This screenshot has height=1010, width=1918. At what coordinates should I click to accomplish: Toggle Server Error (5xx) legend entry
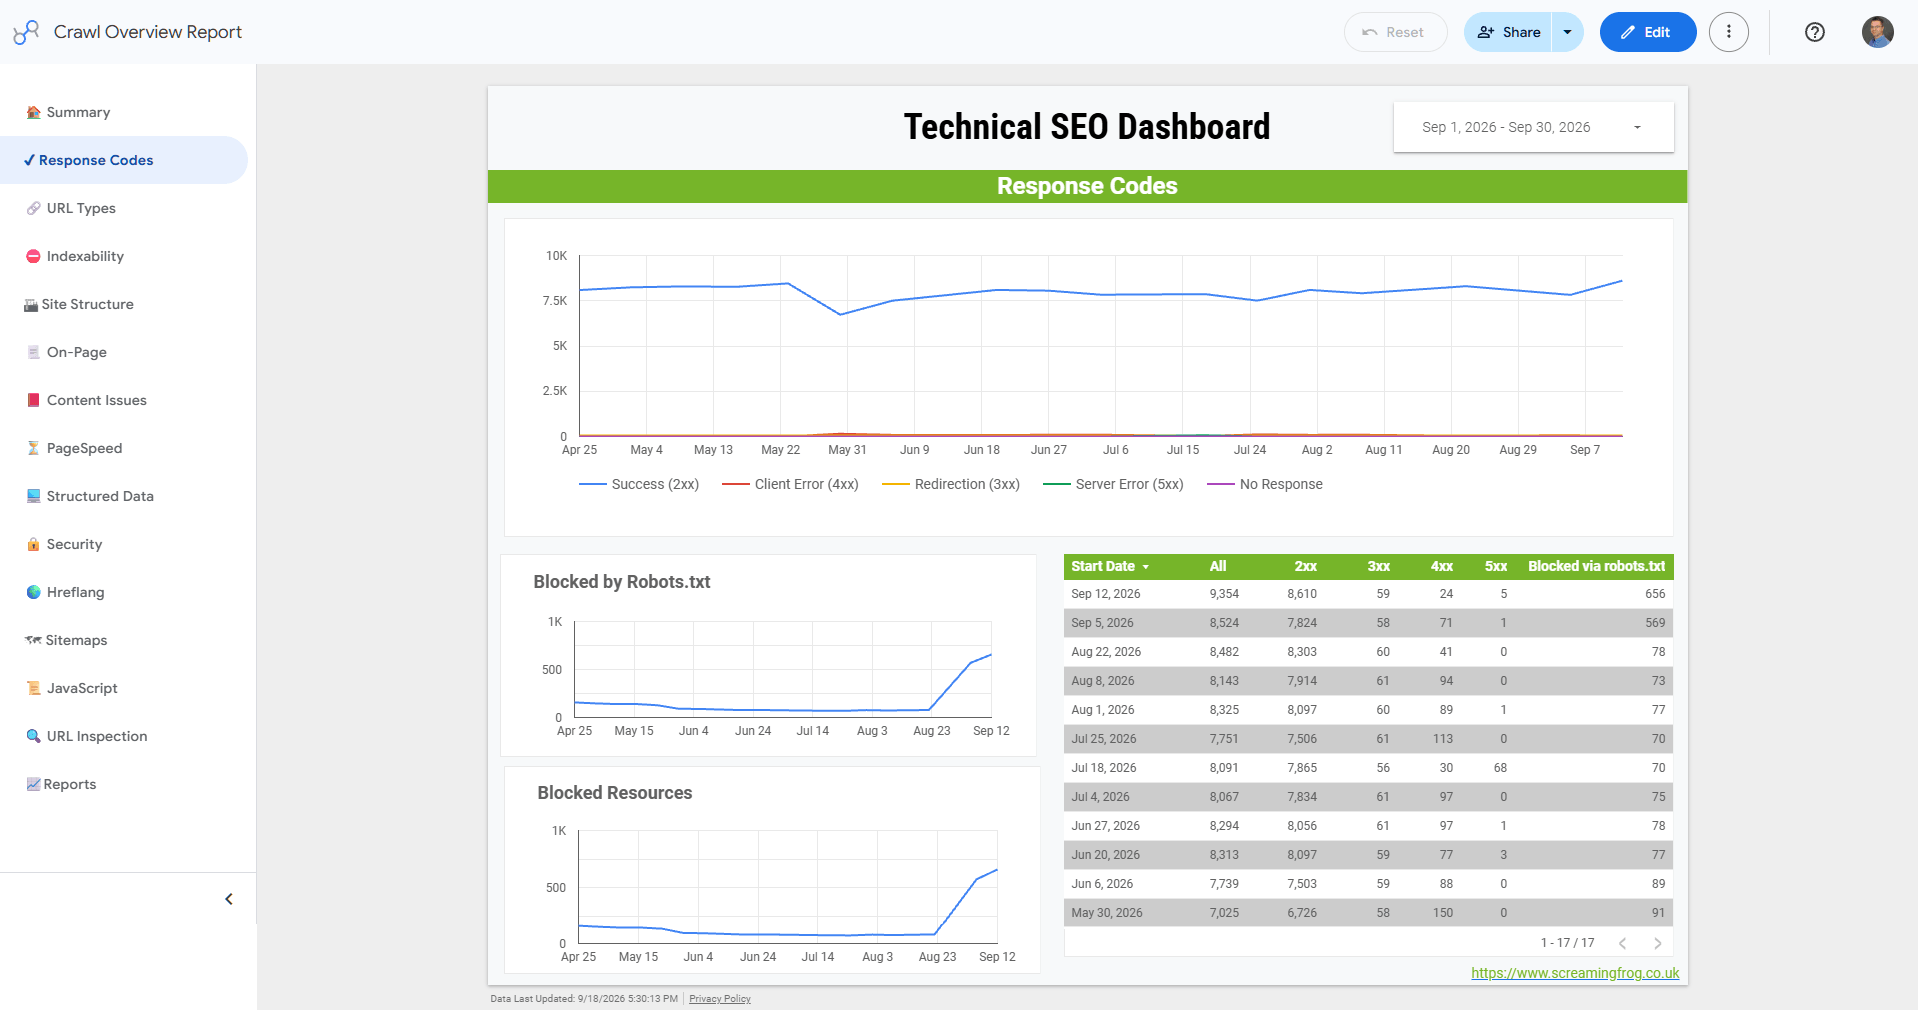[x=1113, y=484]
